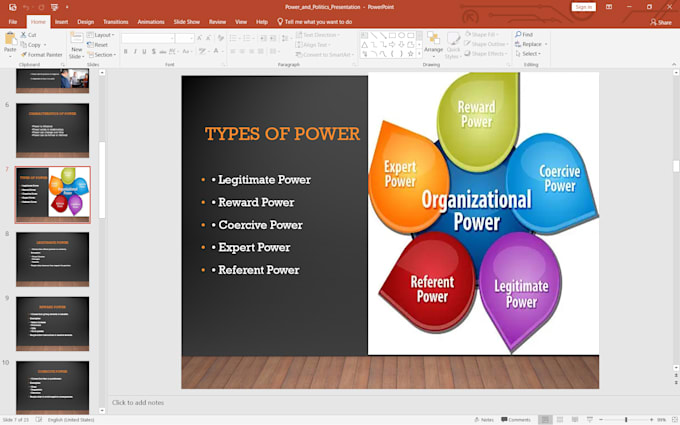Select the right arrow shape in gallery
The height and width of the screenshot is (425, 680).
click(x=392, y=44)
